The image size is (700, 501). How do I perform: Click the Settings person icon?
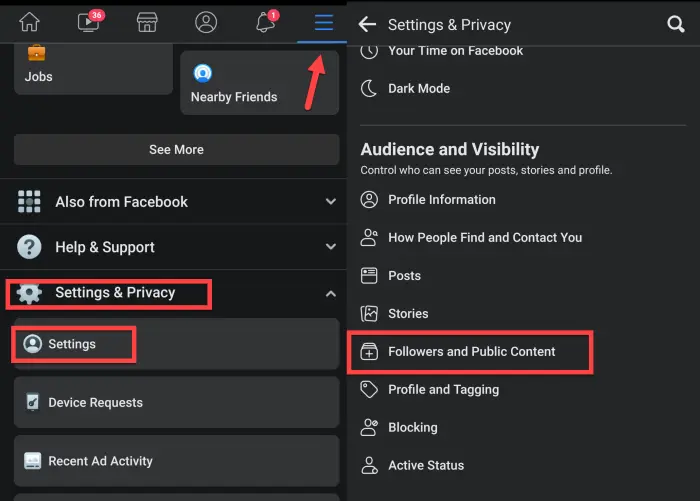tap(33, 344)
